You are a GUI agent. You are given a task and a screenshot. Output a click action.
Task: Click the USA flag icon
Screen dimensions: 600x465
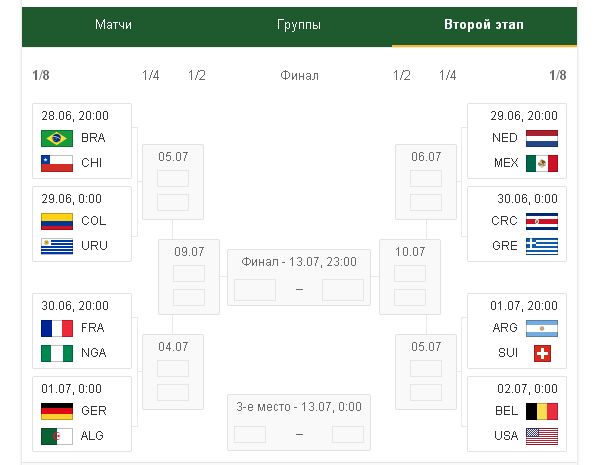(541, 436)
